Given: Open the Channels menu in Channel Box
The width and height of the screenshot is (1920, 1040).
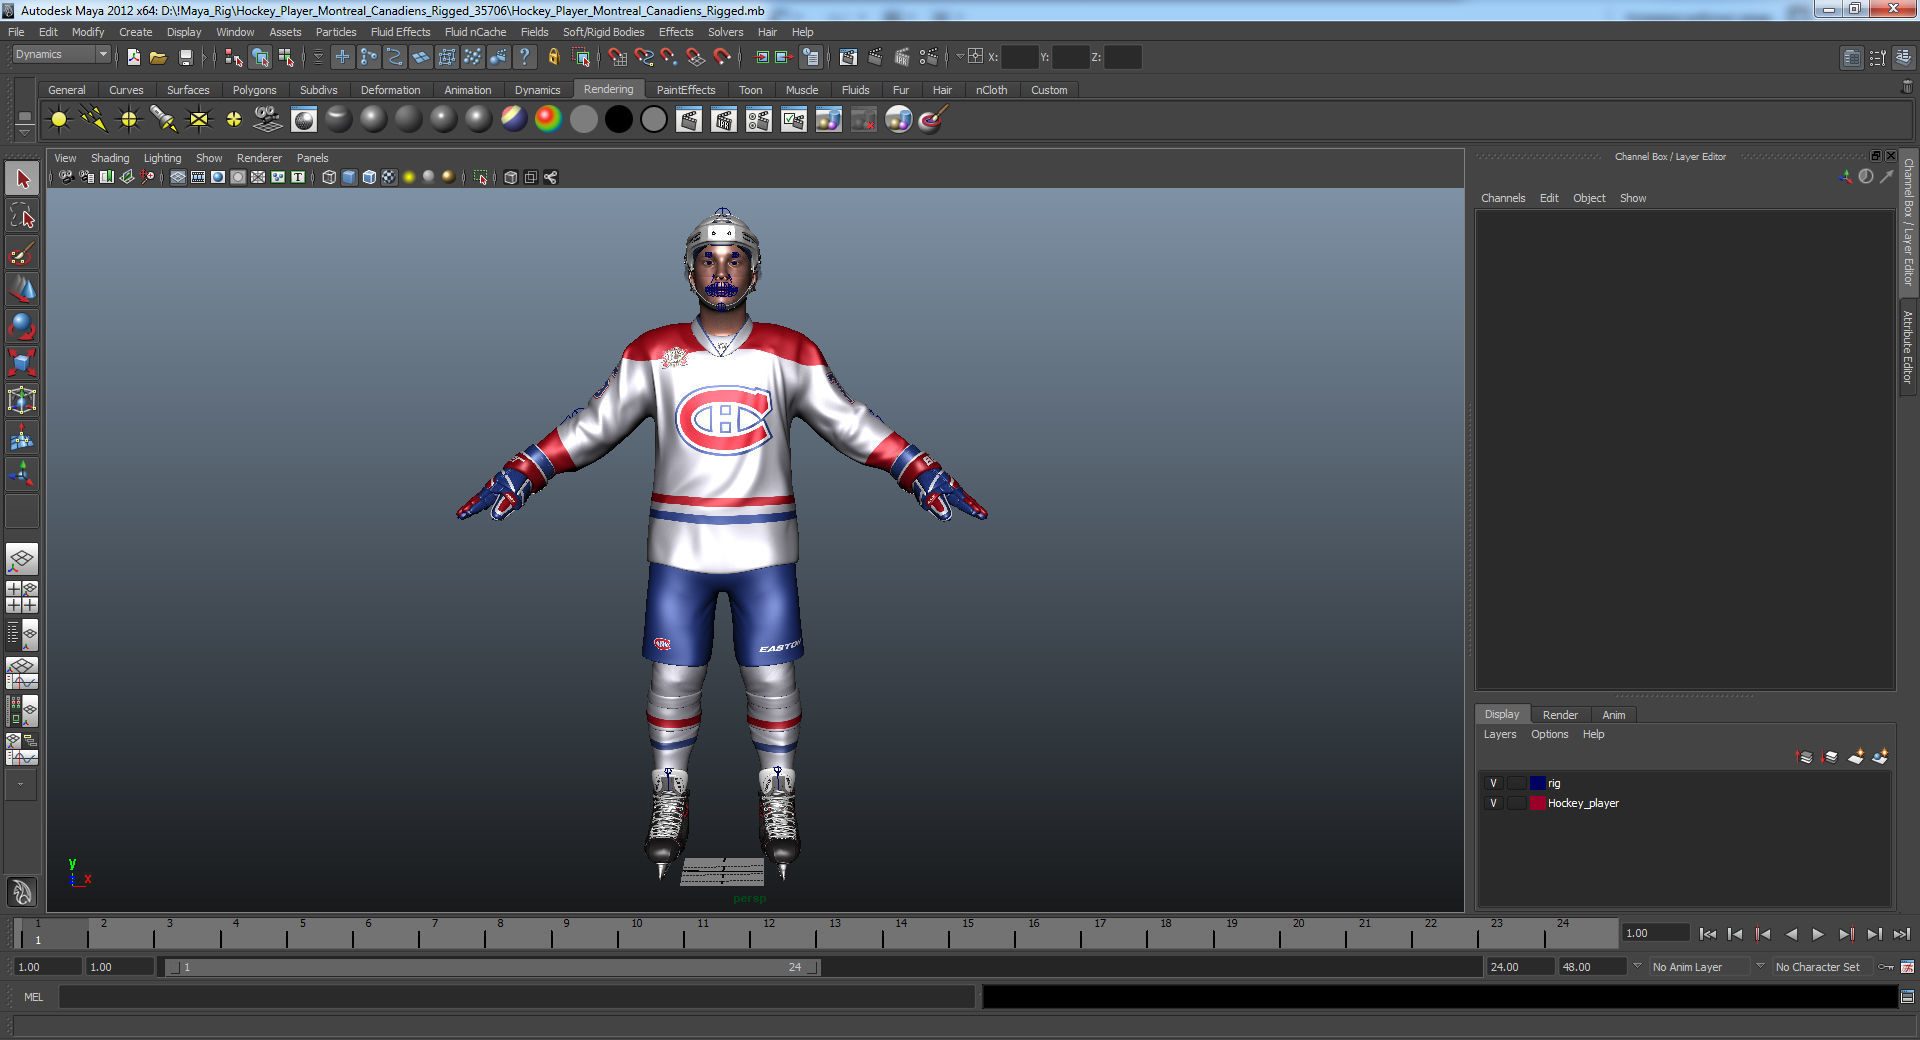Looking at the screenshot, I should coord(1502,198).
